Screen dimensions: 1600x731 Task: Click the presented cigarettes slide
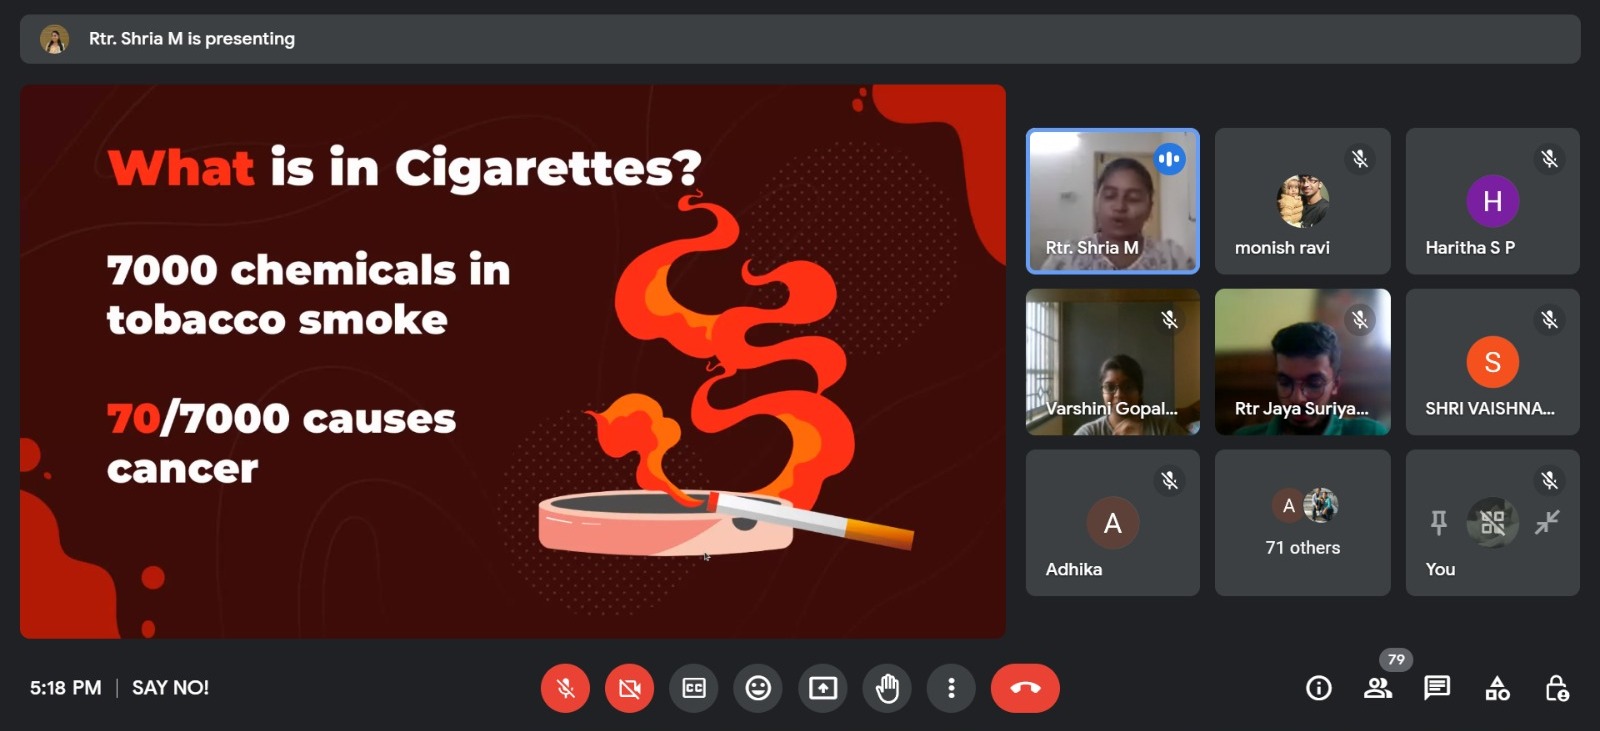(512, 361)
